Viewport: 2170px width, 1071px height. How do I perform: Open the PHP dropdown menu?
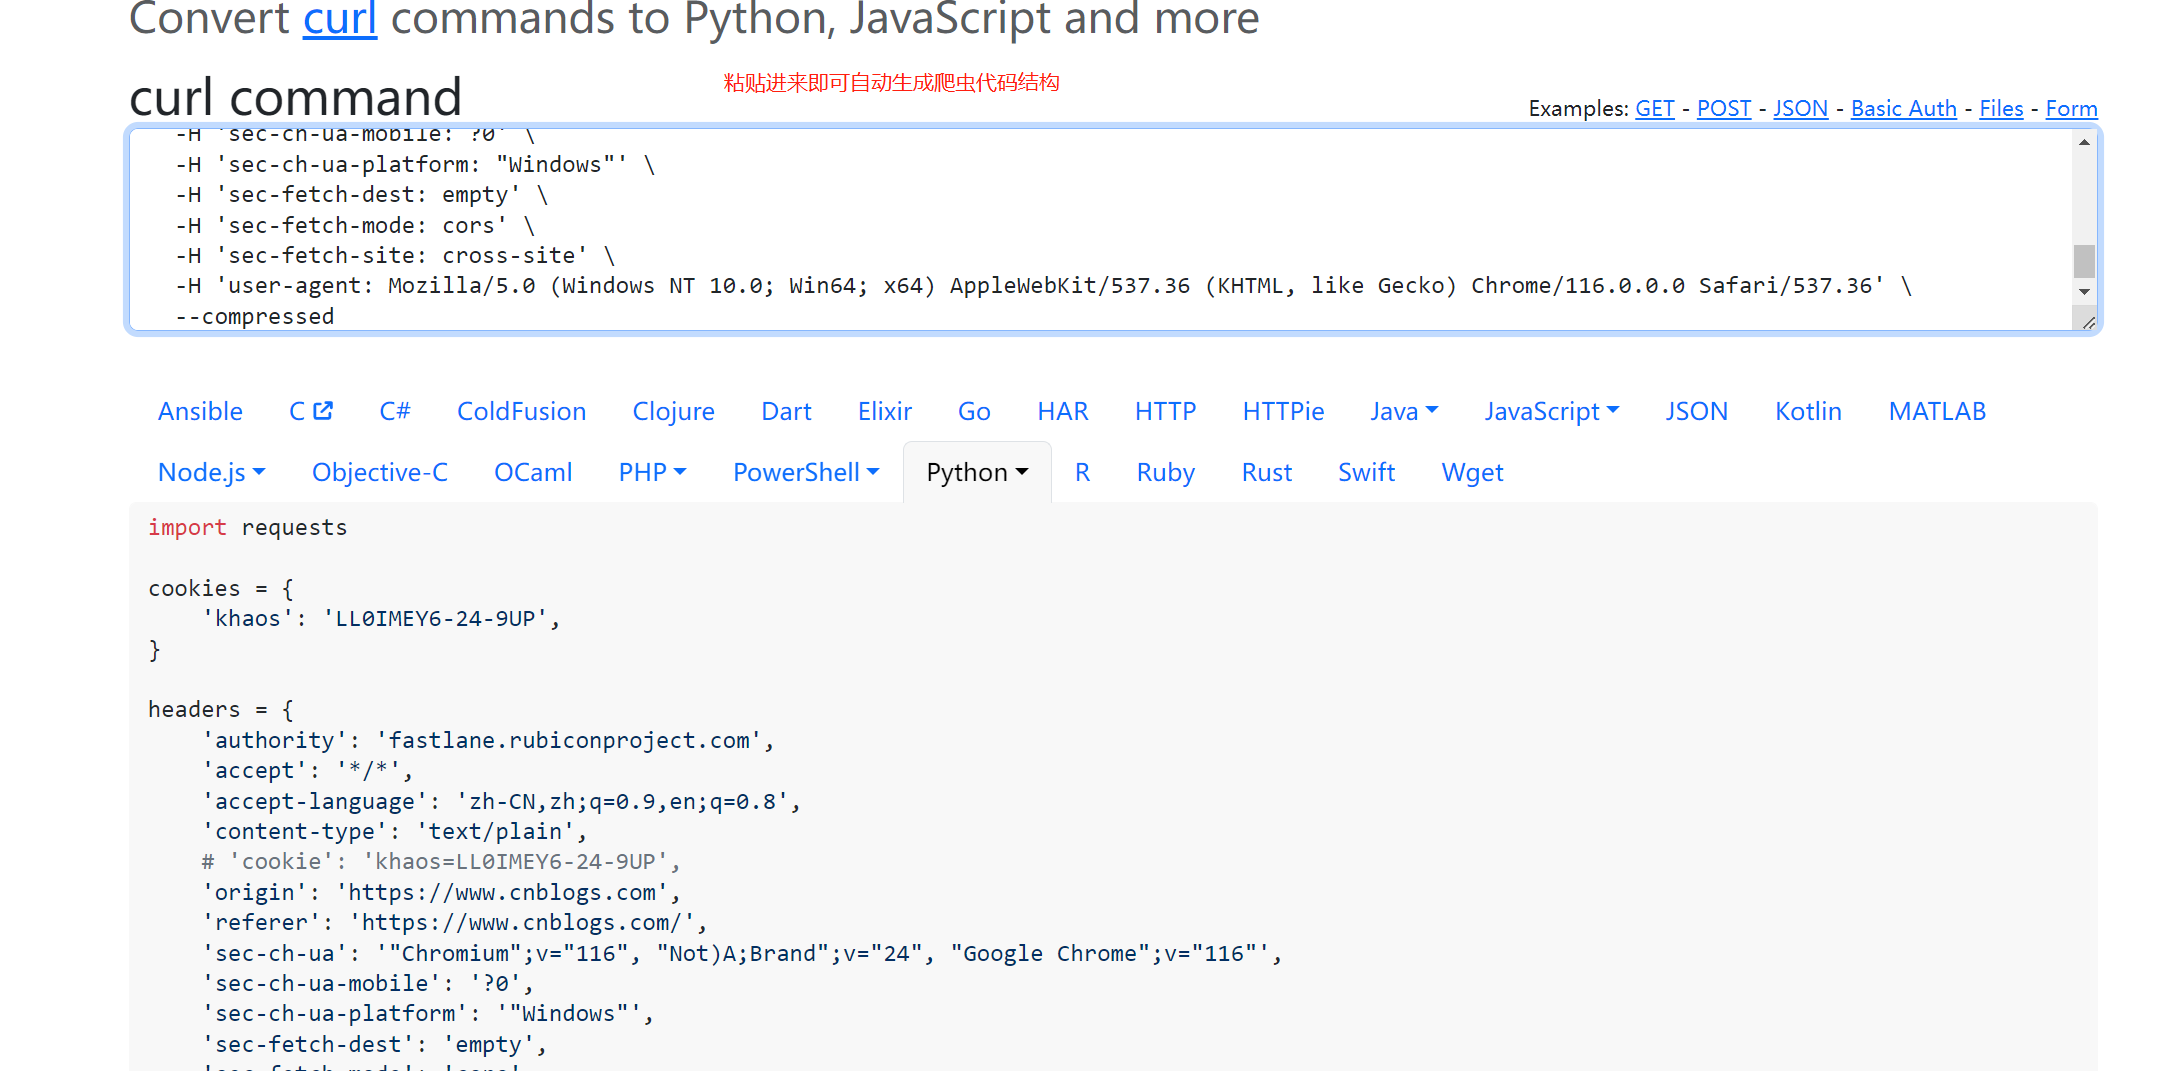point(652,472)
